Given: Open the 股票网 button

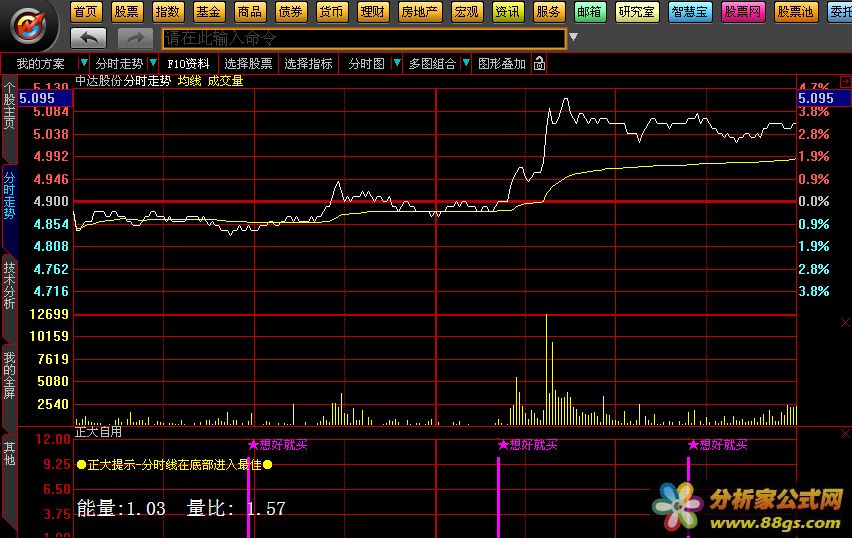Looking at the screenshot, I should click(x=743, y=12).
